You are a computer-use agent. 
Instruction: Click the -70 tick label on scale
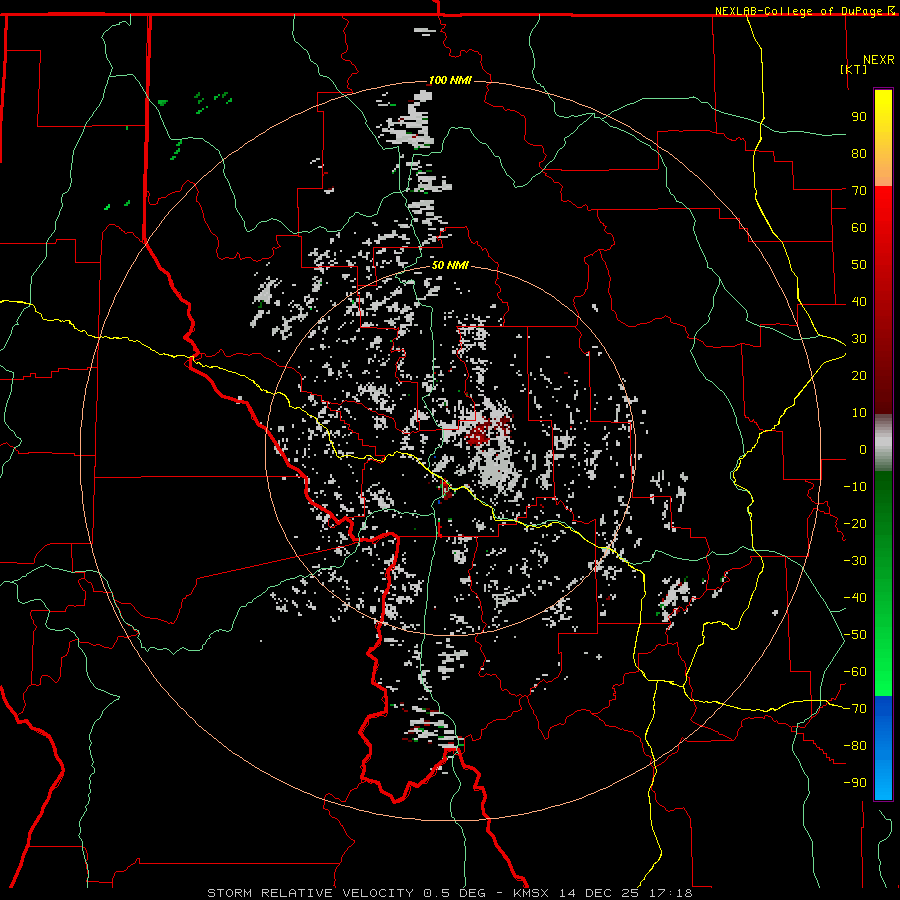(x=855, y=709)
